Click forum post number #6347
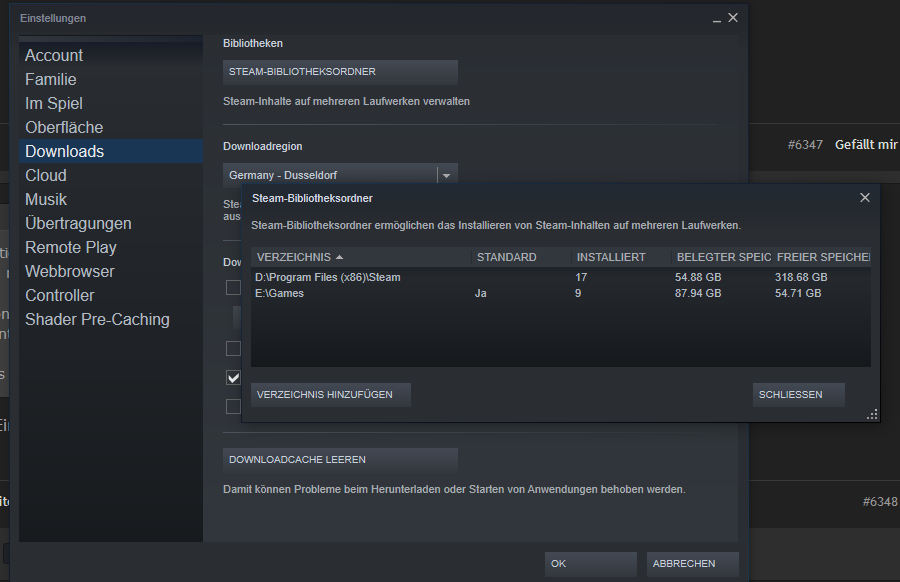900x582 pixels. coord(805,145)
